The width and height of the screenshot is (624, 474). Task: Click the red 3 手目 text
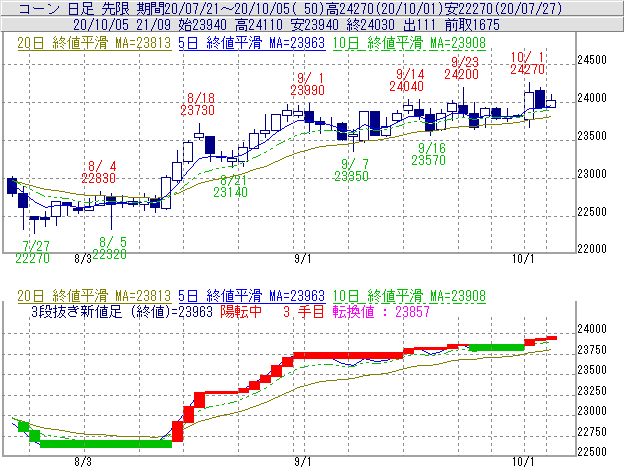tap(304, 312)
